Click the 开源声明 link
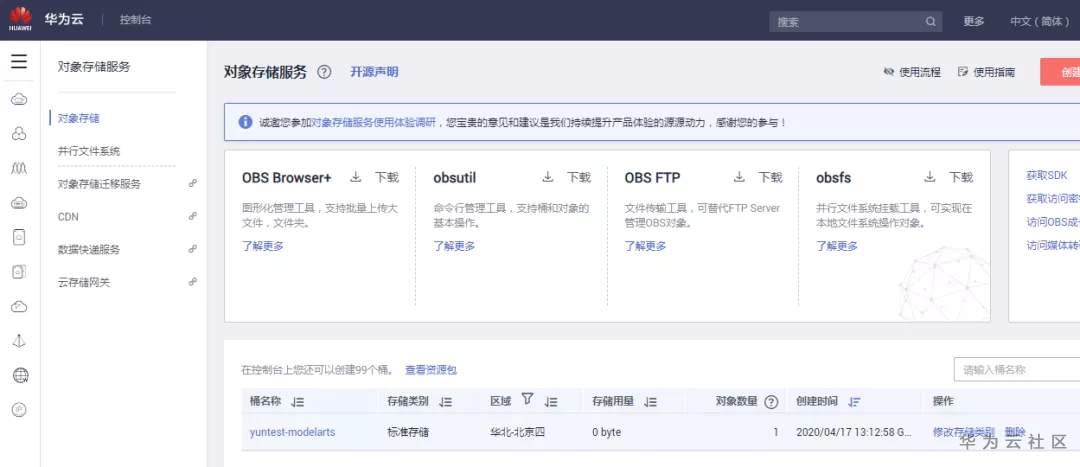Screen dimensions: 1080x467 374,72
